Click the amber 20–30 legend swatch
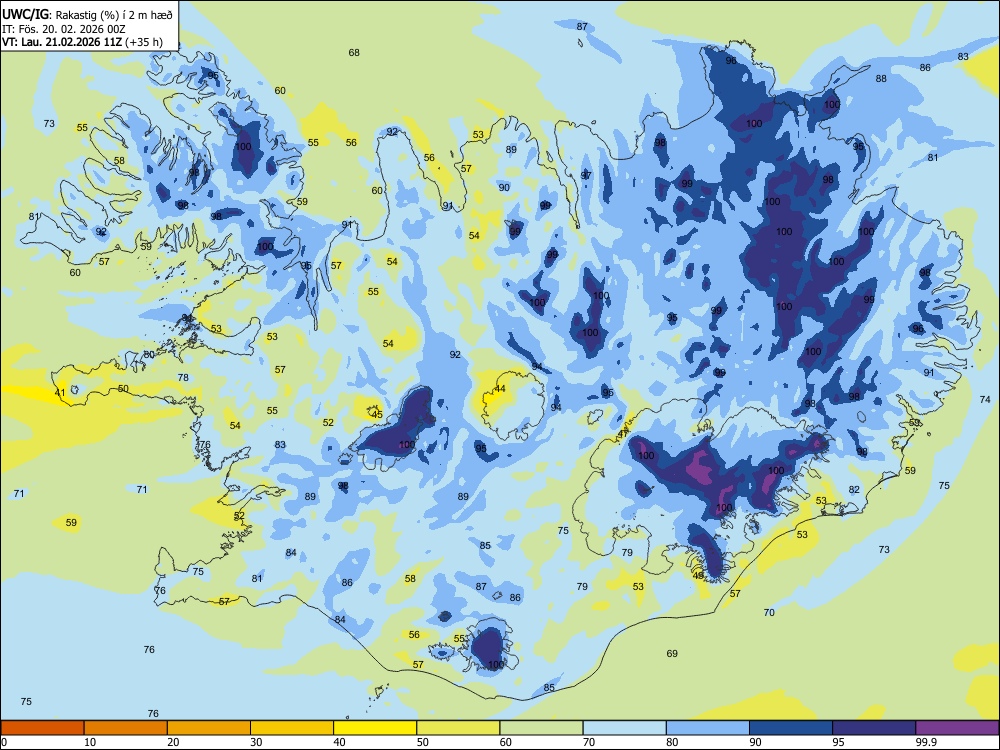Screen dimensions: 1000x750 coord(209,728)
